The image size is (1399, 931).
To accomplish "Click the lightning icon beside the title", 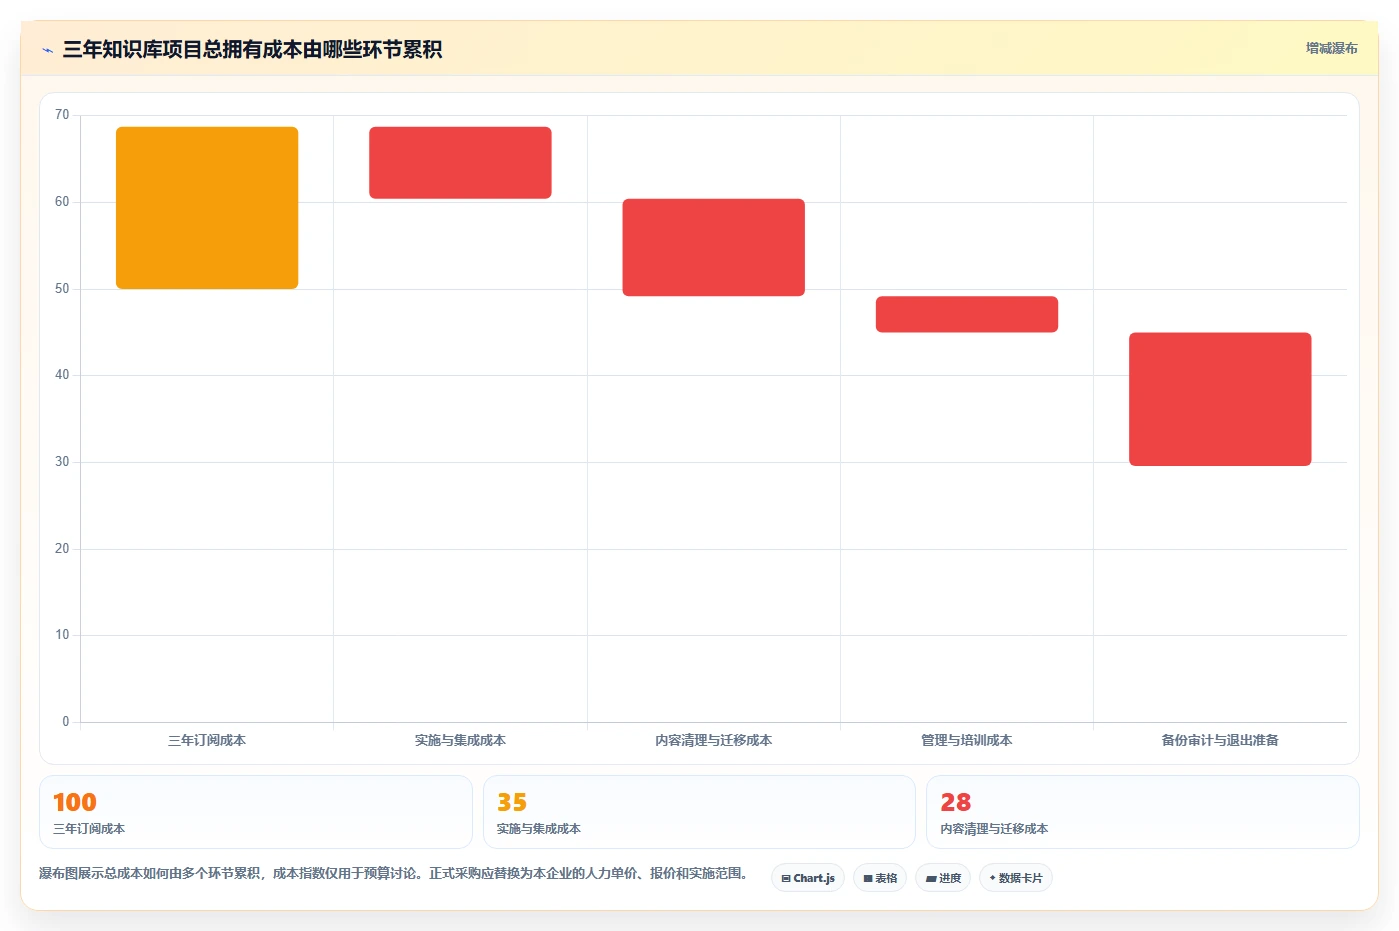I will pyautogui.click(x=47, y=50).
